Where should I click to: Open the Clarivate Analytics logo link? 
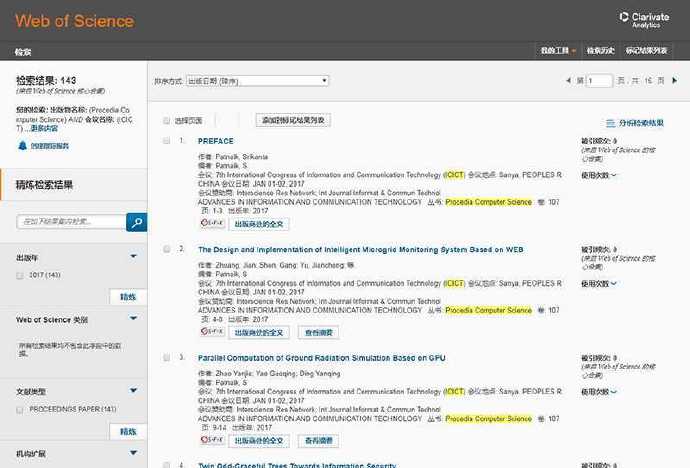(644, 20)
